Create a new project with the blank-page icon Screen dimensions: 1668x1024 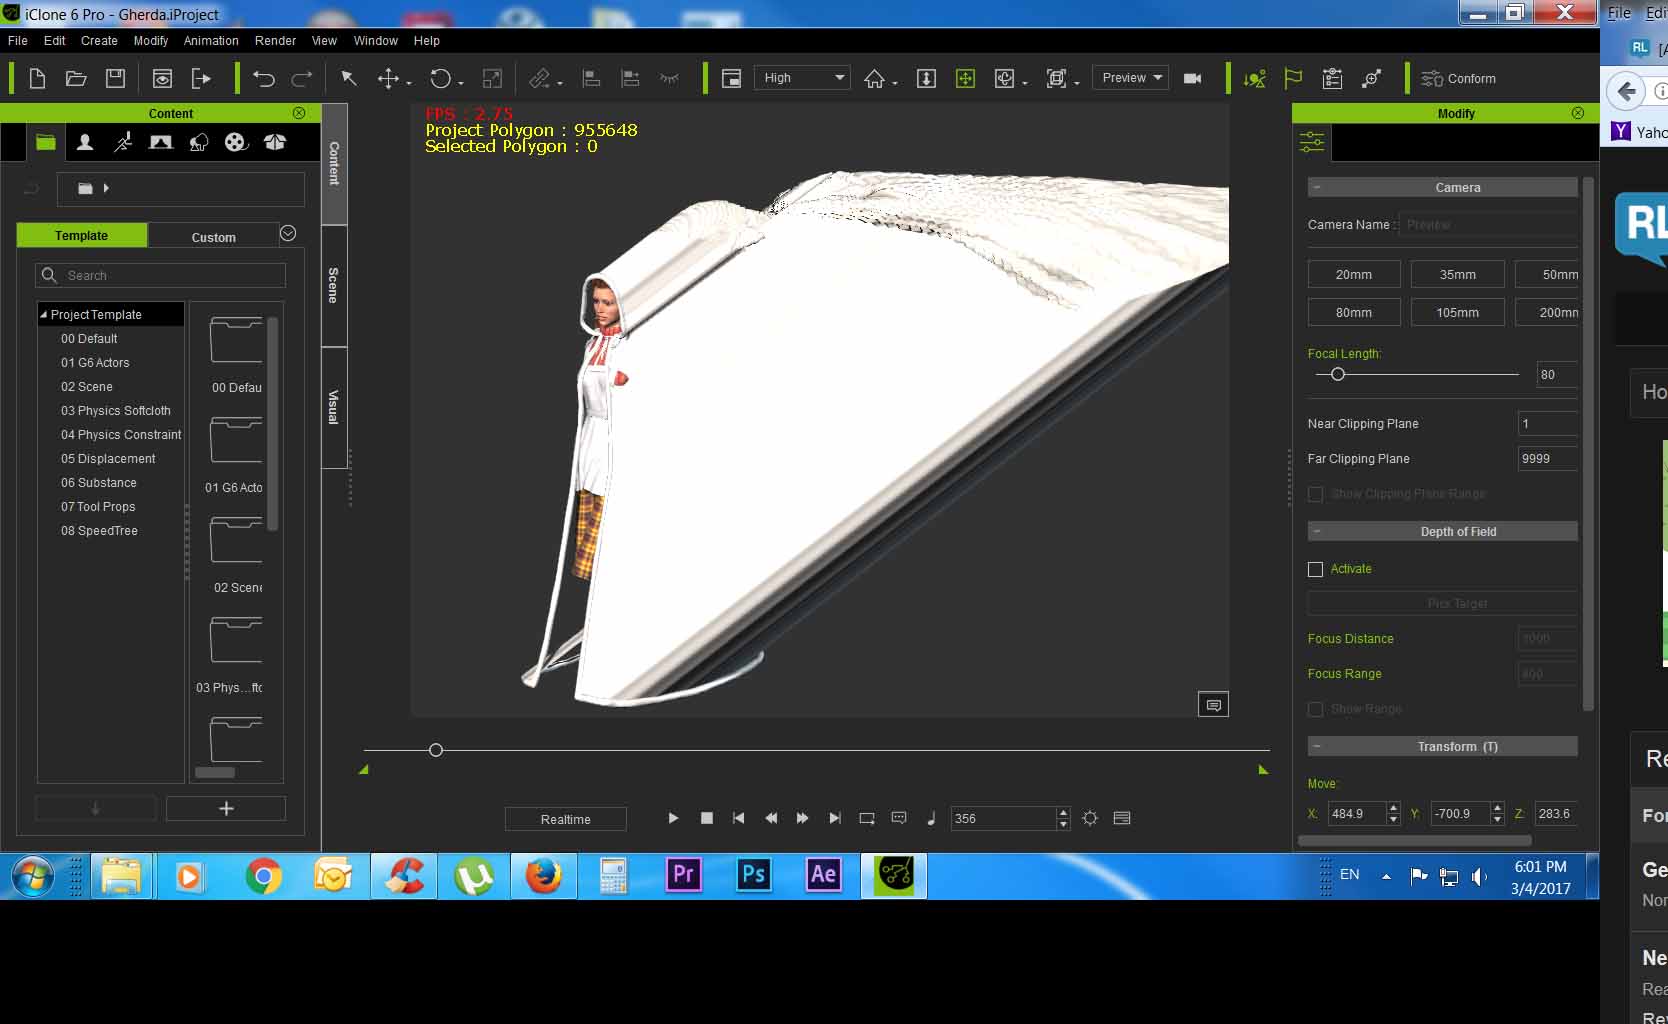coord(37,78)
